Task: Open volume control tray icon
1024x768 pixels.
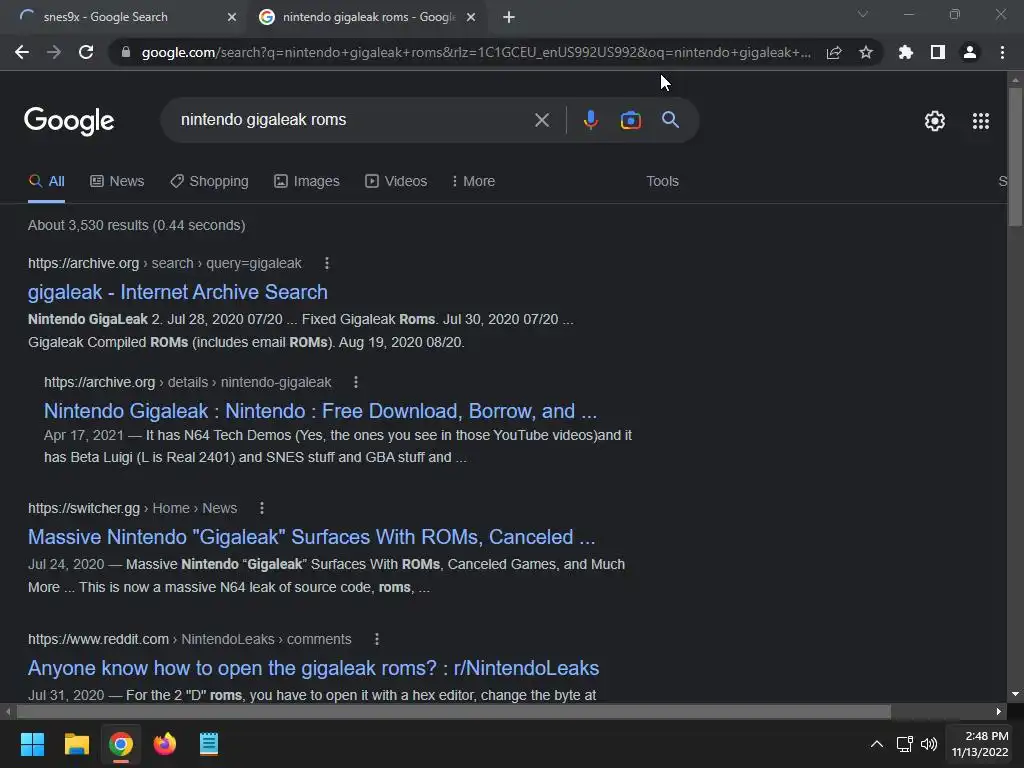Action: pos(929,744)
